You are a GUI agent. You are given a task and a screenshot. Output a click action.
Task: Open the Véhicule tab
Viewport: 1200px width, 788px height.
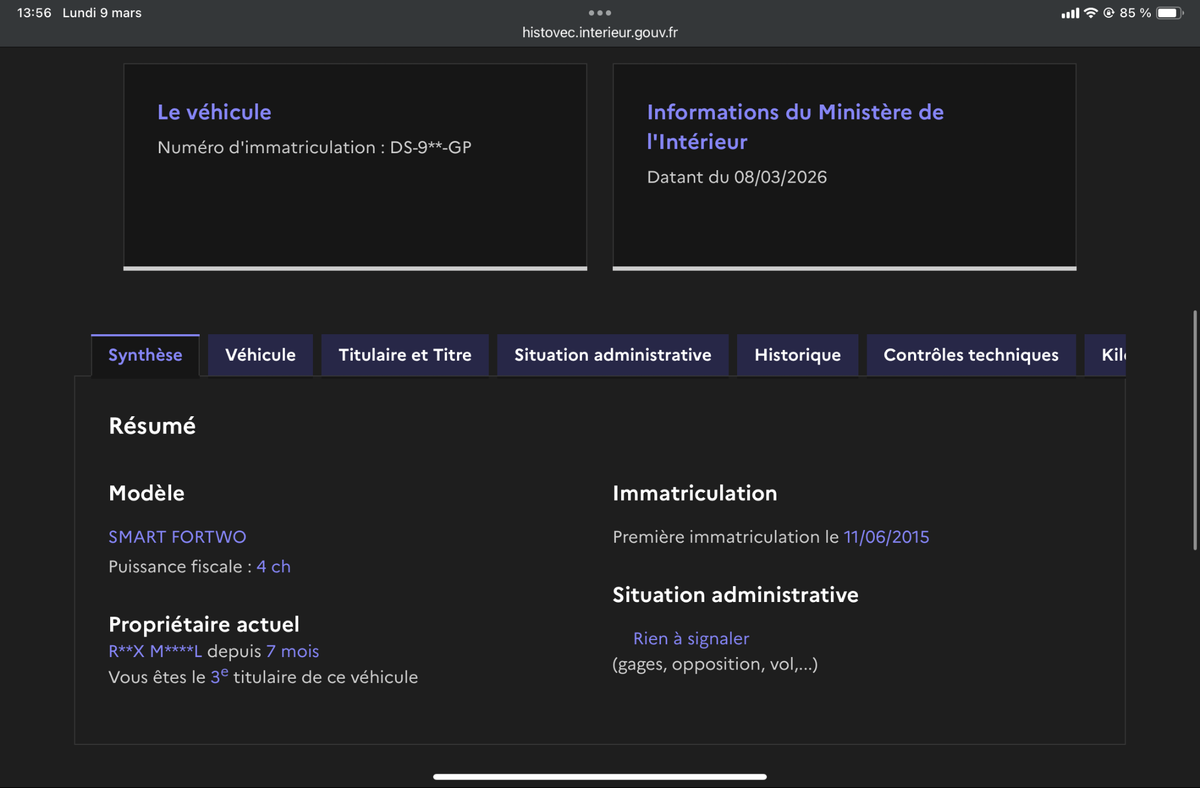click(x=260, y=355)
